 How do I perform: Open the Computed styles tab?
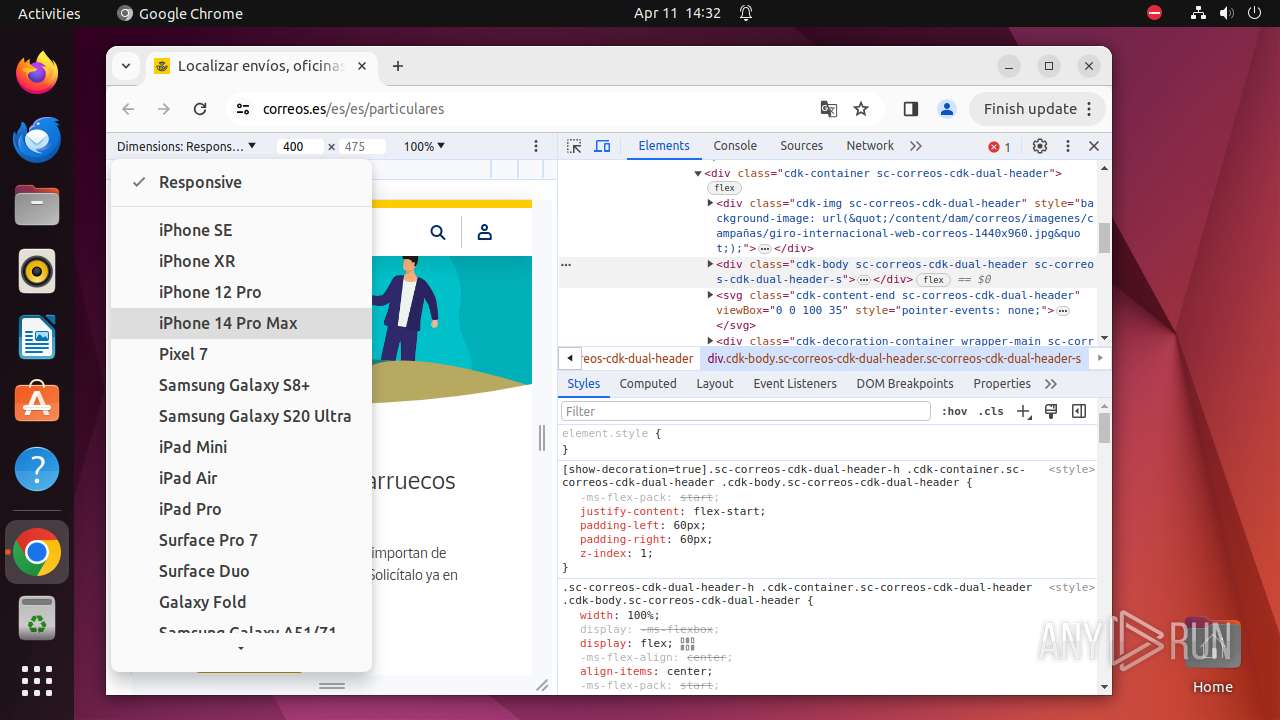pos(648,384)
